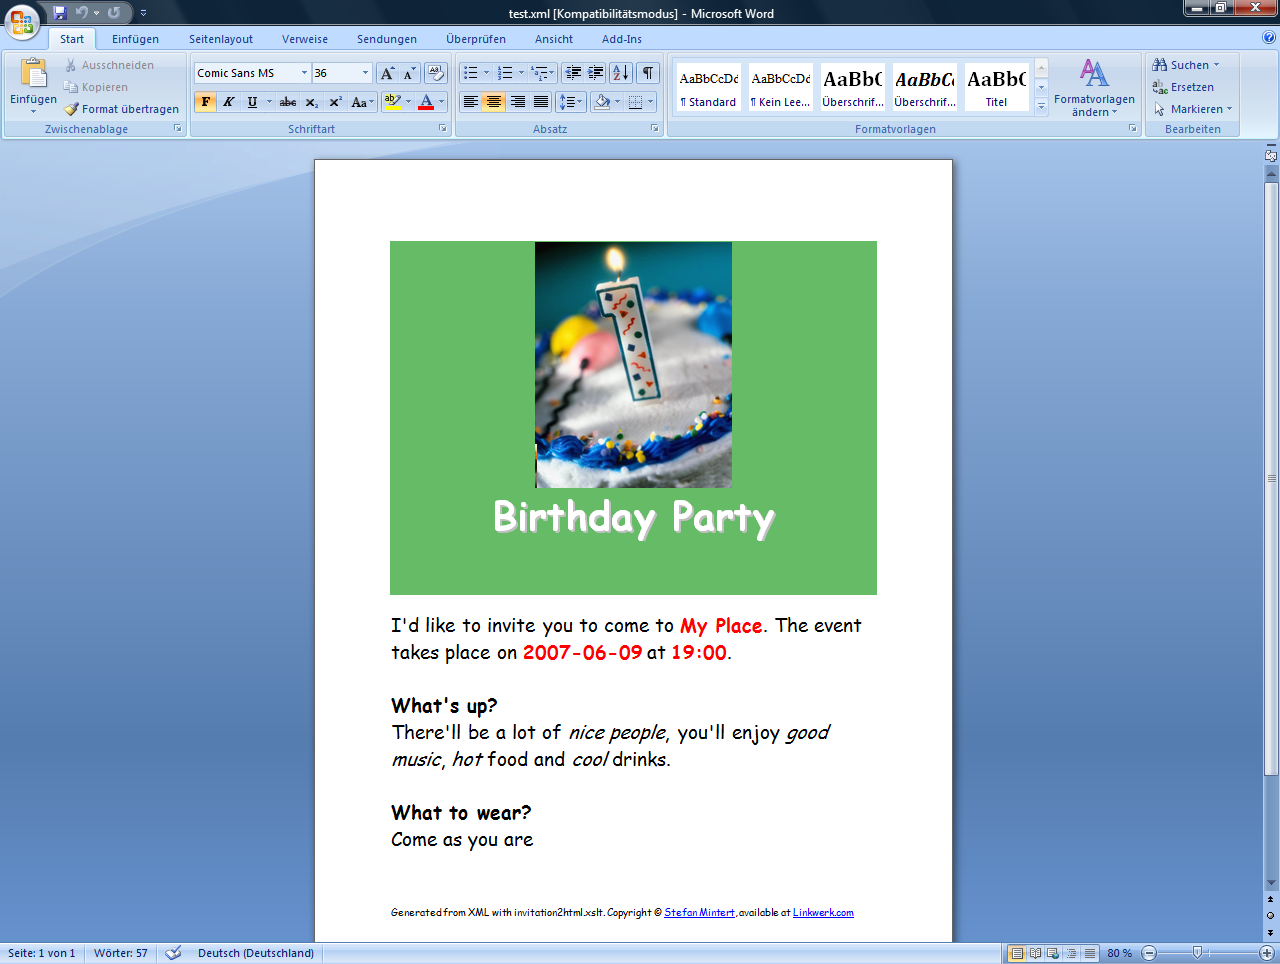Image resolution: width=1280 pixels, height=964 pixels.
Task: Decrease paragraph indent
Action: (x=573, y=73)
